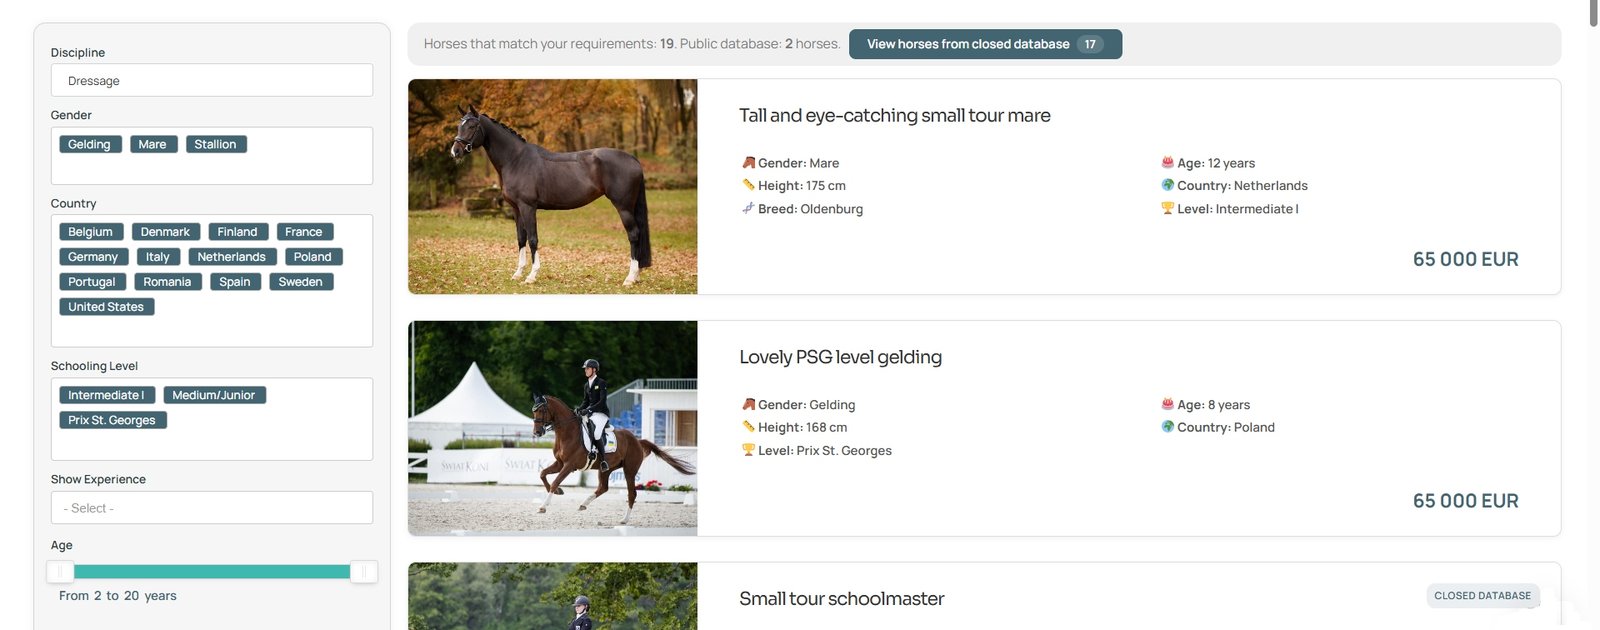
Task: Open the Discipline dropdown showing Dressage
Action: point(212,80)
